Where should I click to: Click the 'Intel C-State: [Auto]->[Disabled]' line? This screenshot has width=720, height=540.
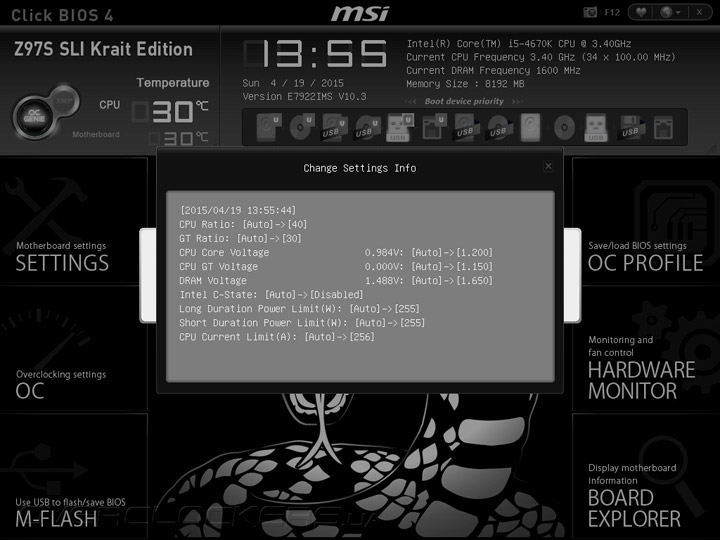(271, 295)
